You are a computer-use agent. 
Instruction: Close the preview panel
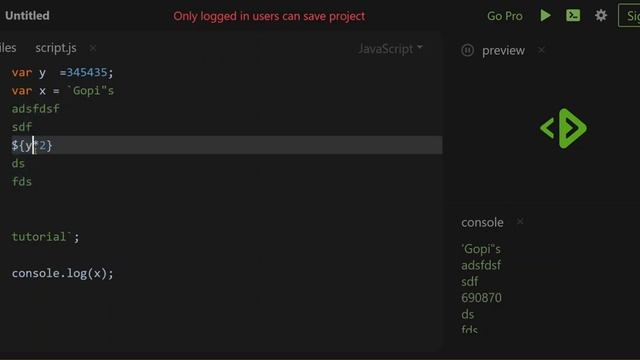coord(541,50)
